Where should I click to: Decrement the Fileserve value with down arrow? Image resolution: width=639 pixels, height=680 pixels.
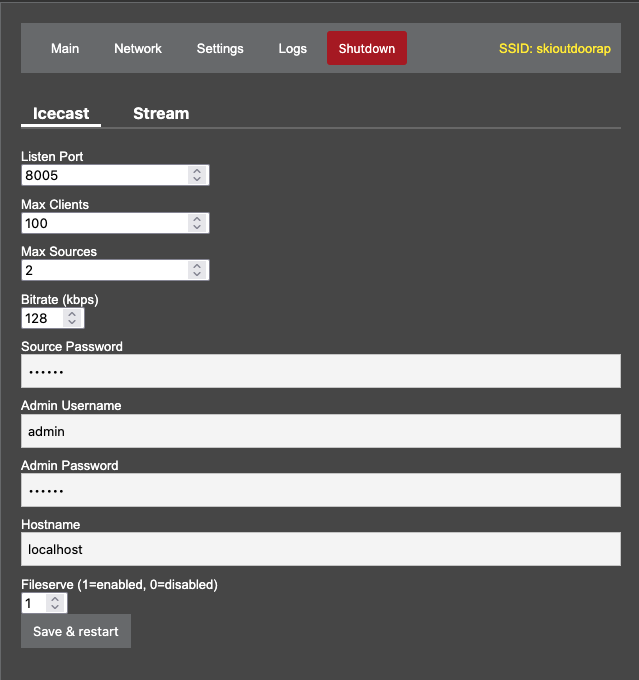pos(54,608)
